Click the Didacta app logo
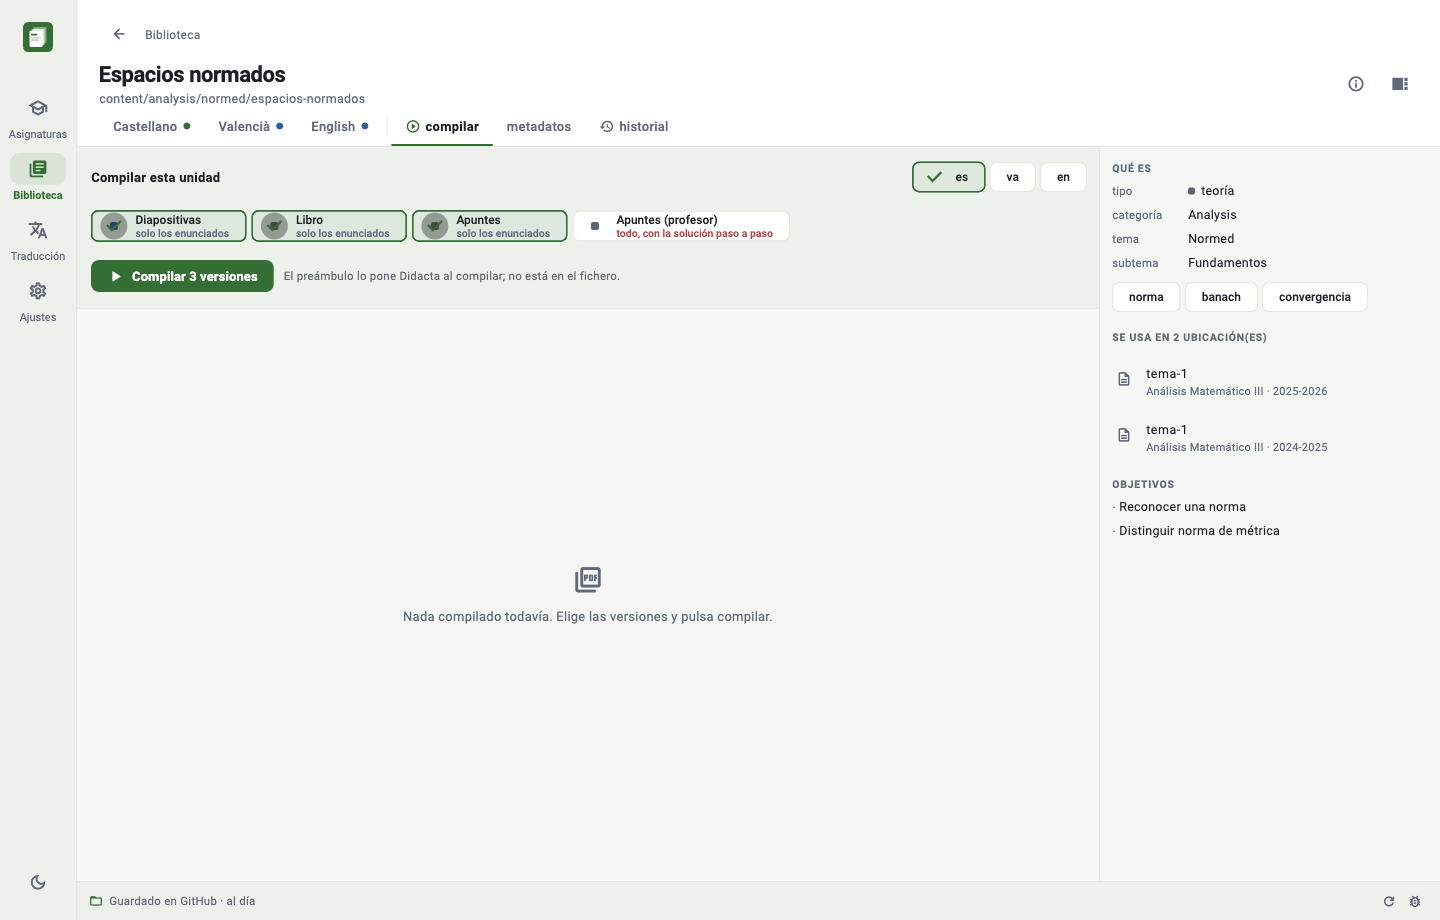The width and height of the screenshot is (1440, 920). point(38,37)
